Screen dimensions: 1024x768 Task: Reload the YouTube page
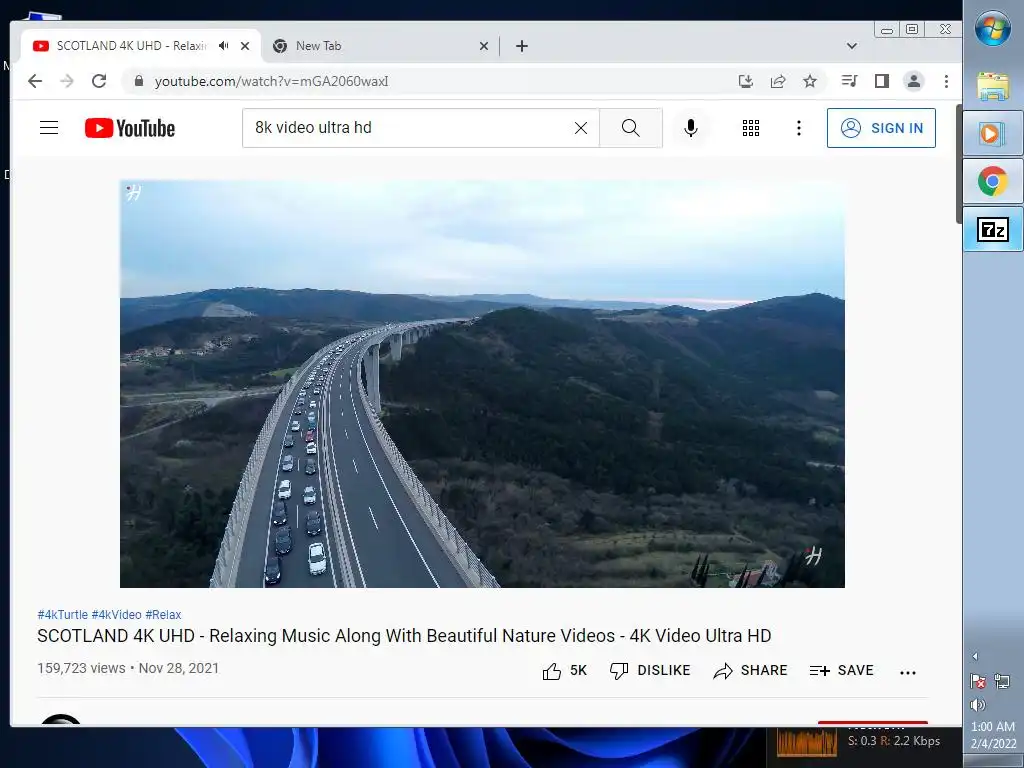[x=99, y=81]
